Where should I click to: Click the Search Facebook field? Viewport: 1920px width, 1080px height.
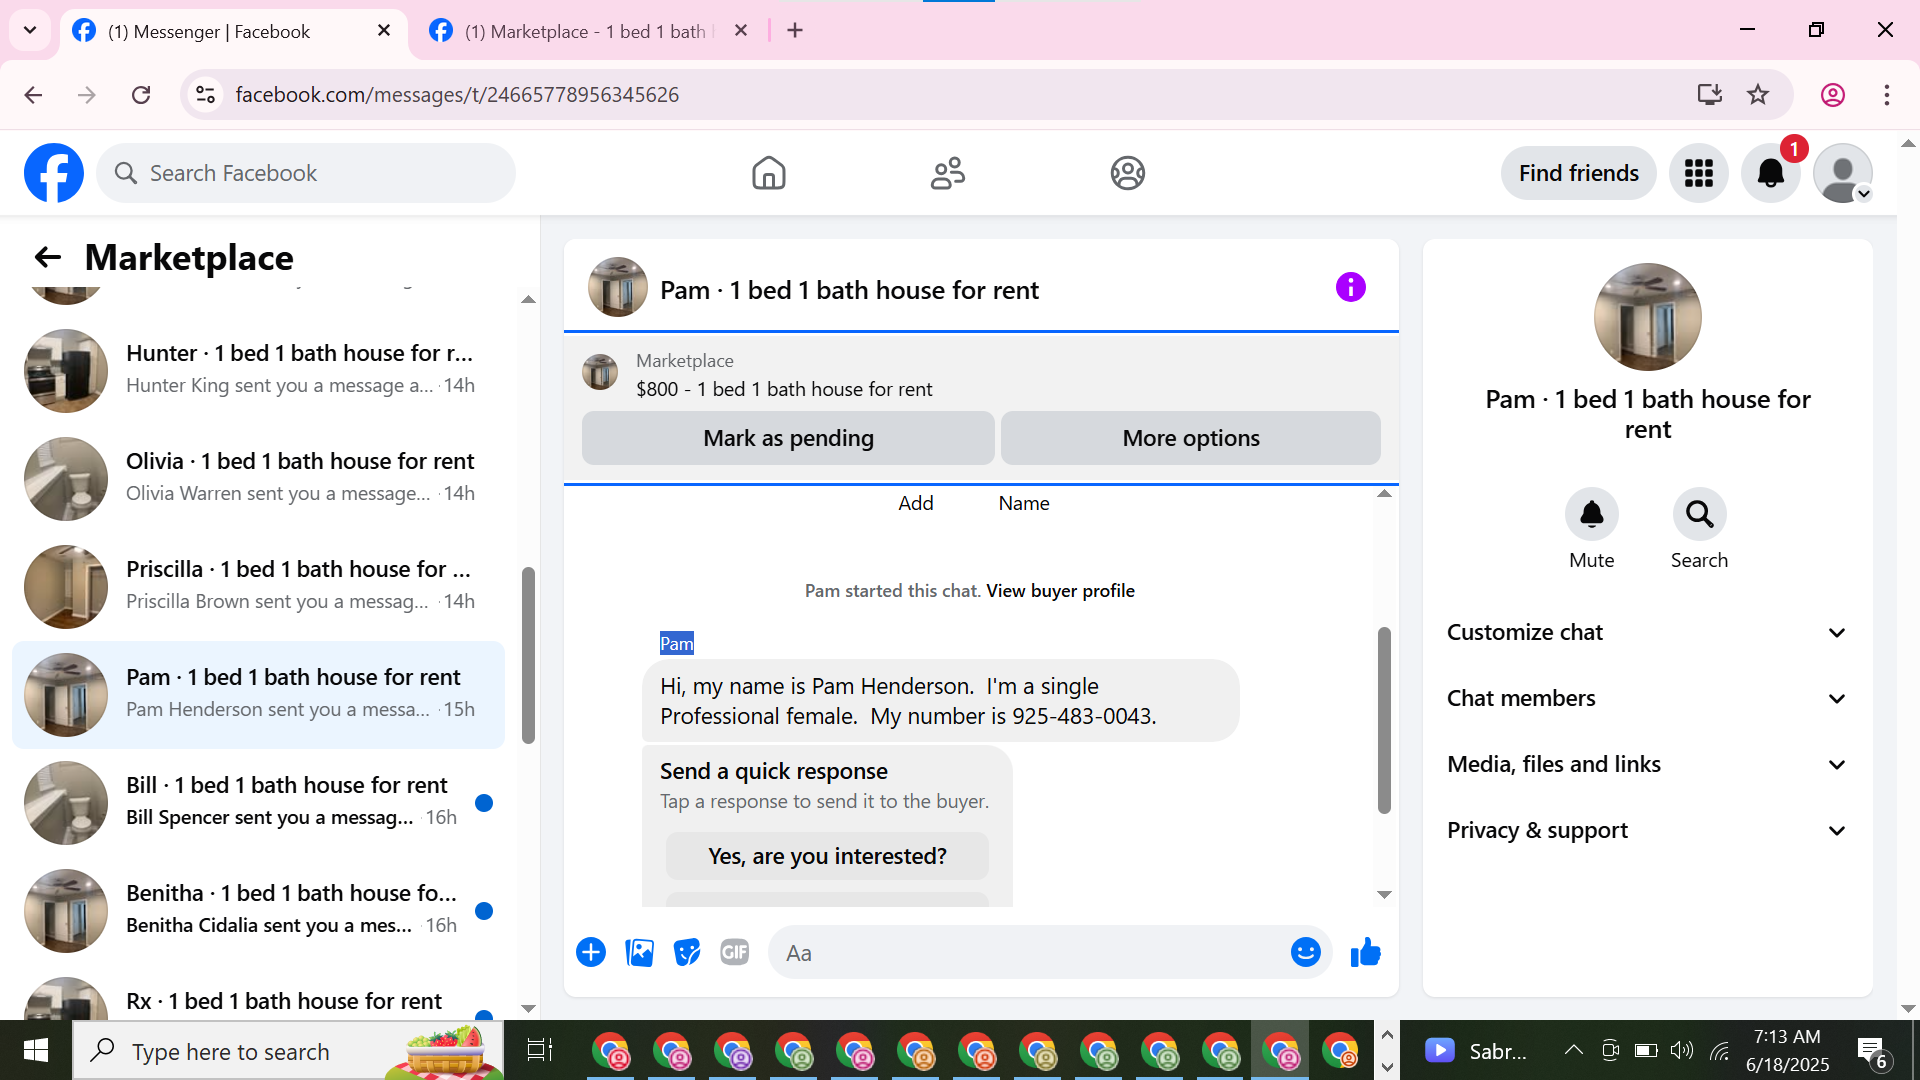pyautogui.click(x=306, y=173)
